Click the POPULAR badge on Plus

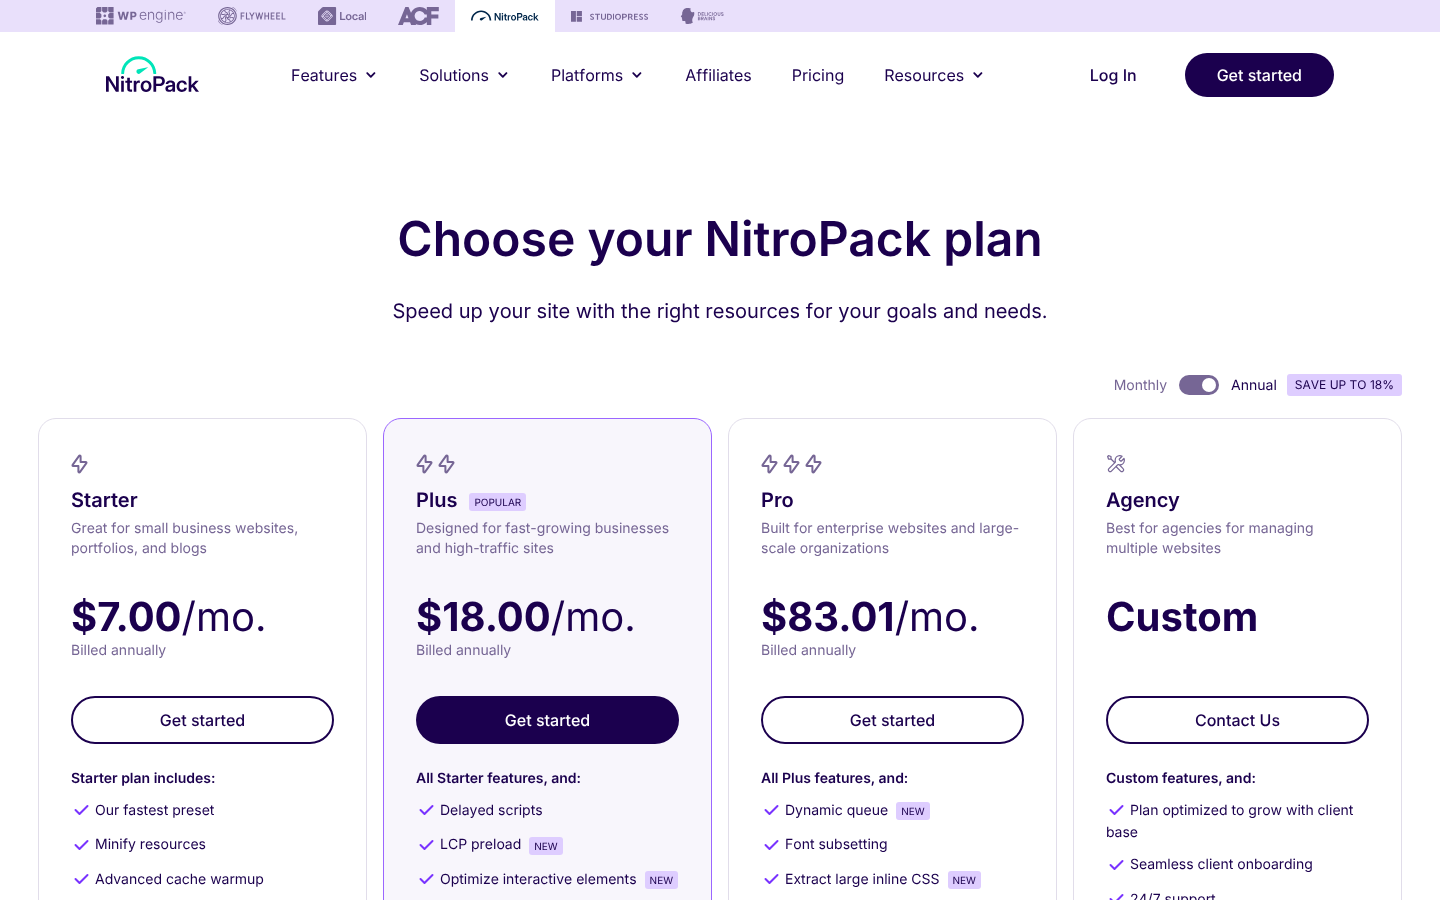point(498,502)
